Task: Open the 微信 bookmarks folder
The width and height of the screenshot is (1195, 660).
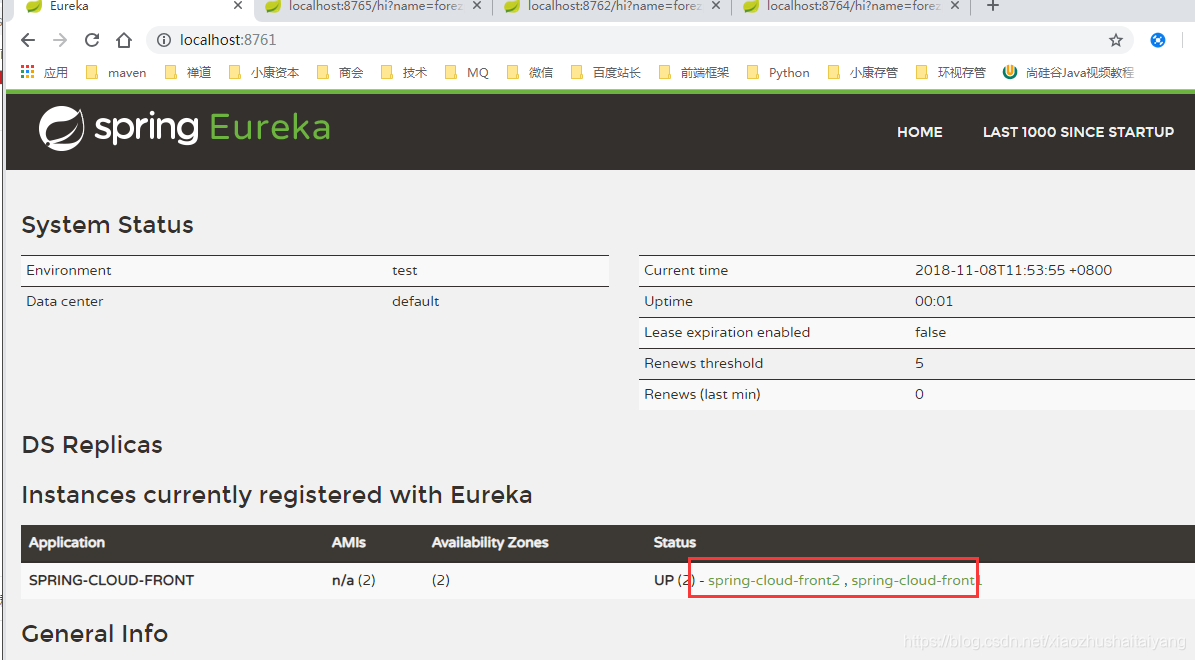Action: click(530, 72)
